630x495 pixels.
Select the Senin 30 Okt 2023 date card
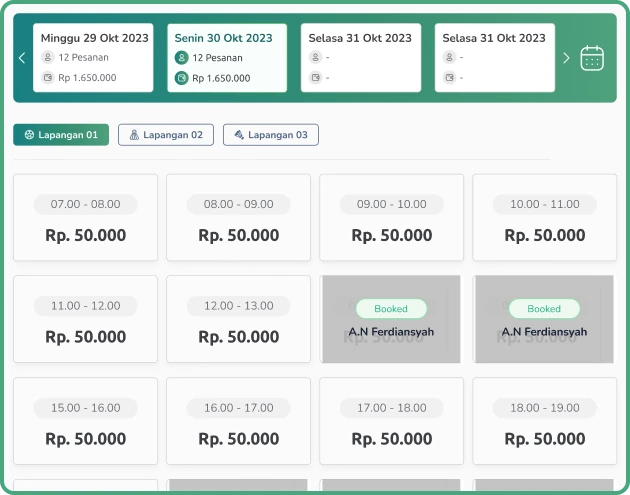coord(227,58)
